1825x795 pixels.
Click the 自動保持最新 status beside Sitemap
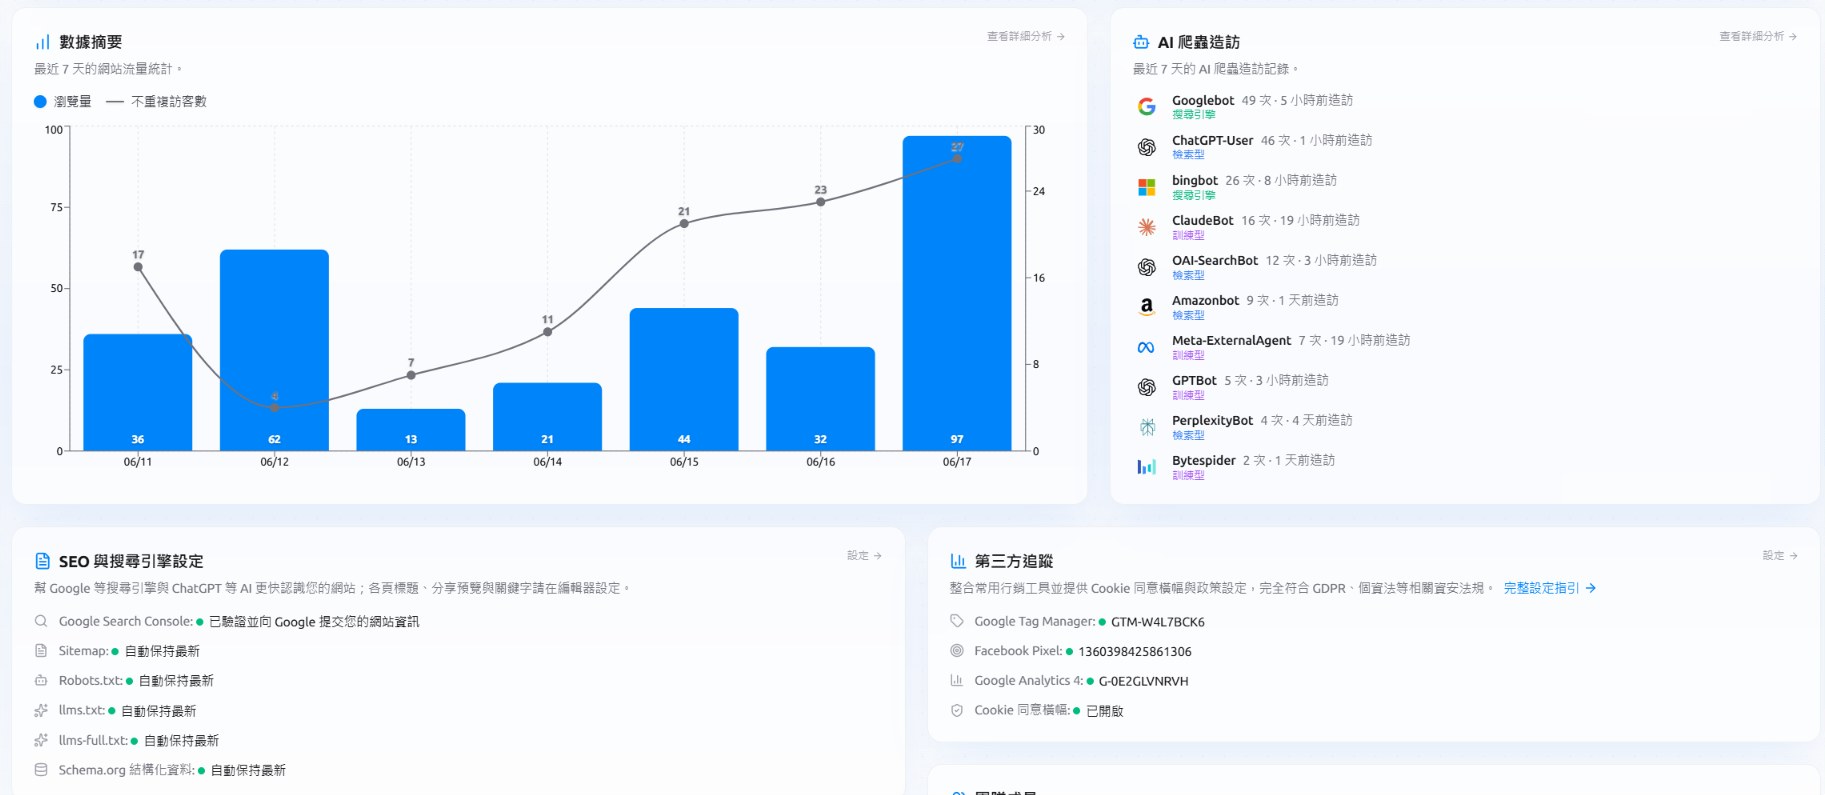coord(162,651)
